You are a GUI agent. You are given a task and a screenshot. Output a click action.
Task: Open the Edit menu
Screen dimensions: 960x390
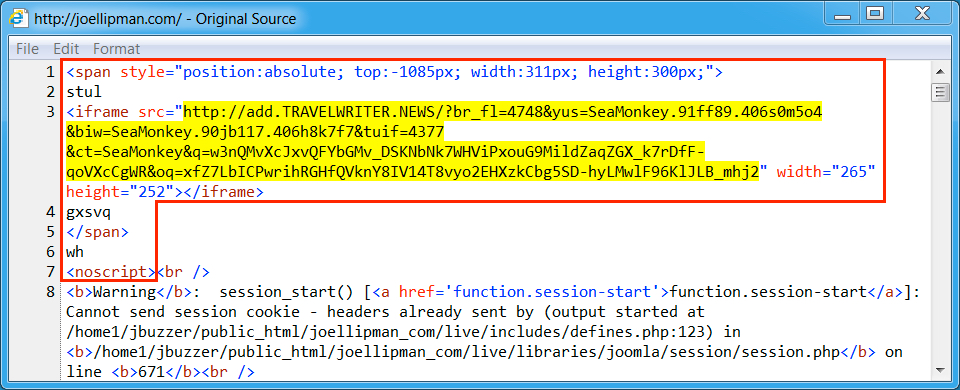(66, 48)
